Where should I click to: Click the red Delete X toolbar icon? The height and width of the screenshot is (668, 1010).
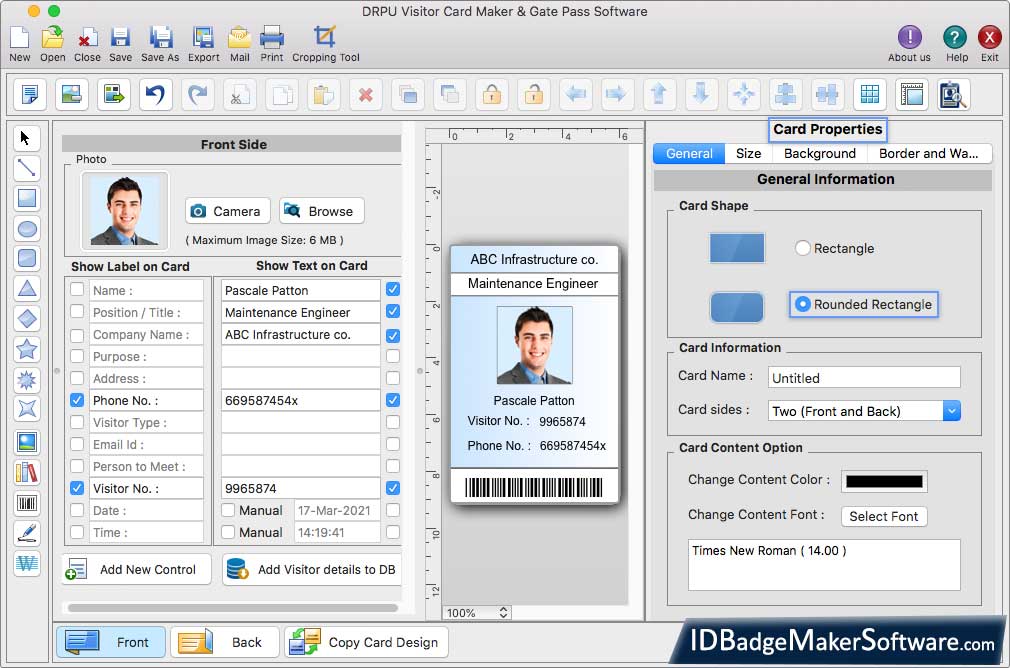coord(366,95)
